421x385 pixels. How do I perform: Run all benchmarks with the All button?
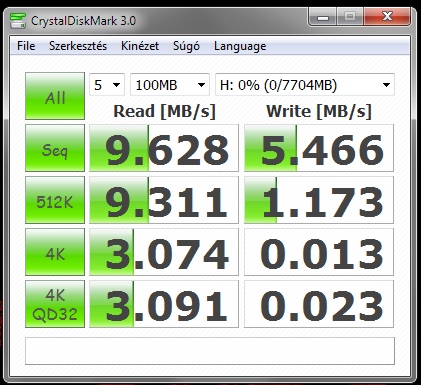tap(55, 96)
